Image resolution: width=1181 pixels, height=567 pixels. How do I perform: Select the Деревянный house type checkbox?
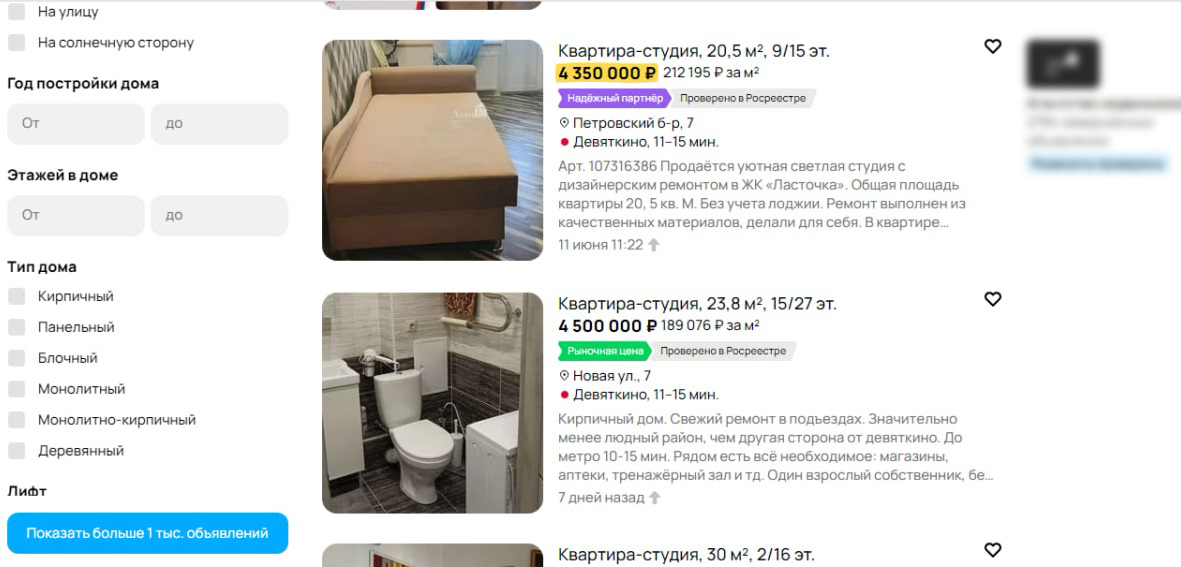click(x=17, y=451)
